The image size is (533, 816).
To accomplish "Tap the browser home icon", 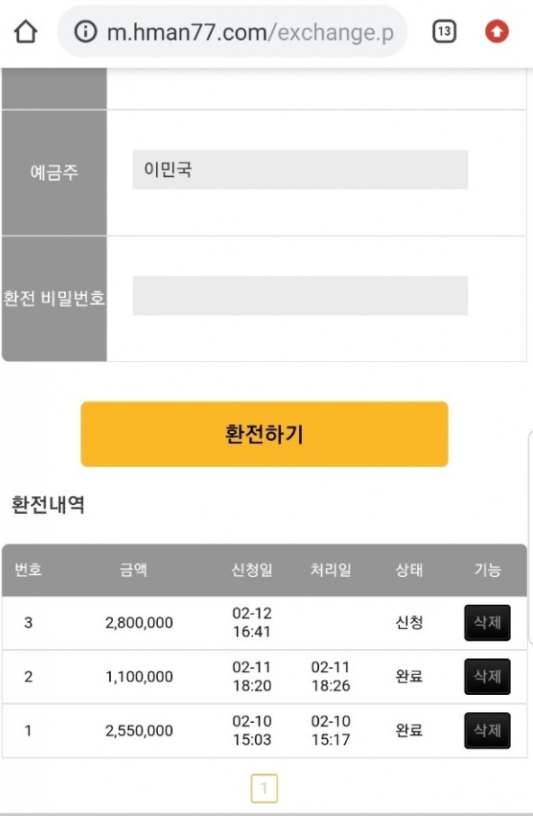I will (x=26, y=32).
